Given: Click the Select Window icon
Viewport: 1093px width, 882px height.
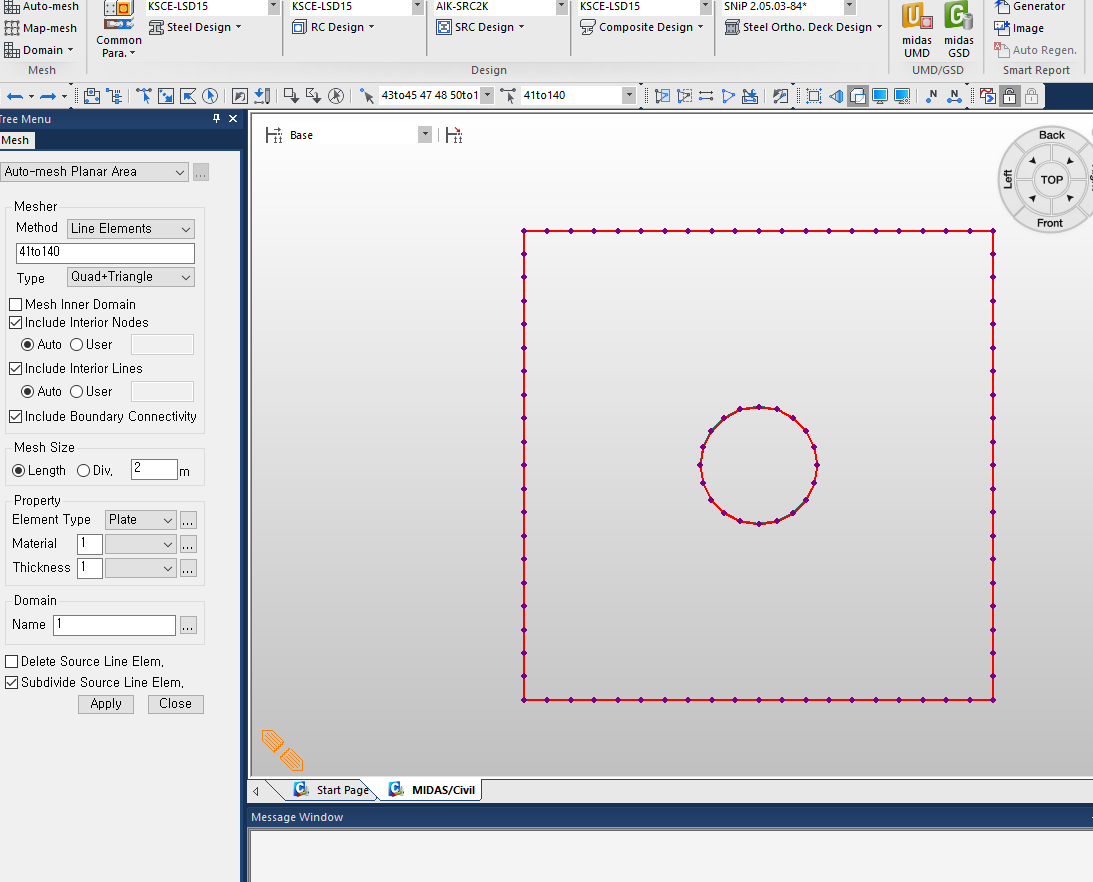Looking at the screenshot, I should tap(166, 96).
